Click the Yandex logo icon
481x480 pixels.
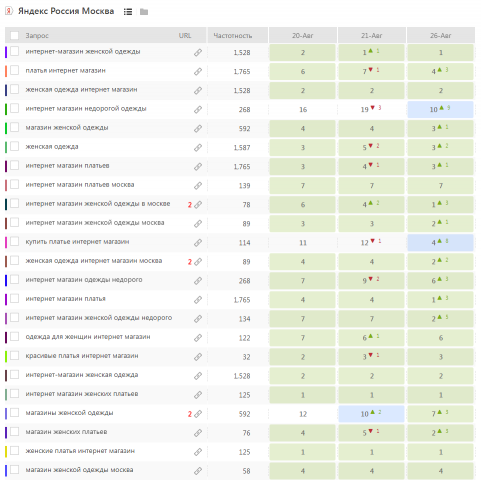click(x=9, y=11)
